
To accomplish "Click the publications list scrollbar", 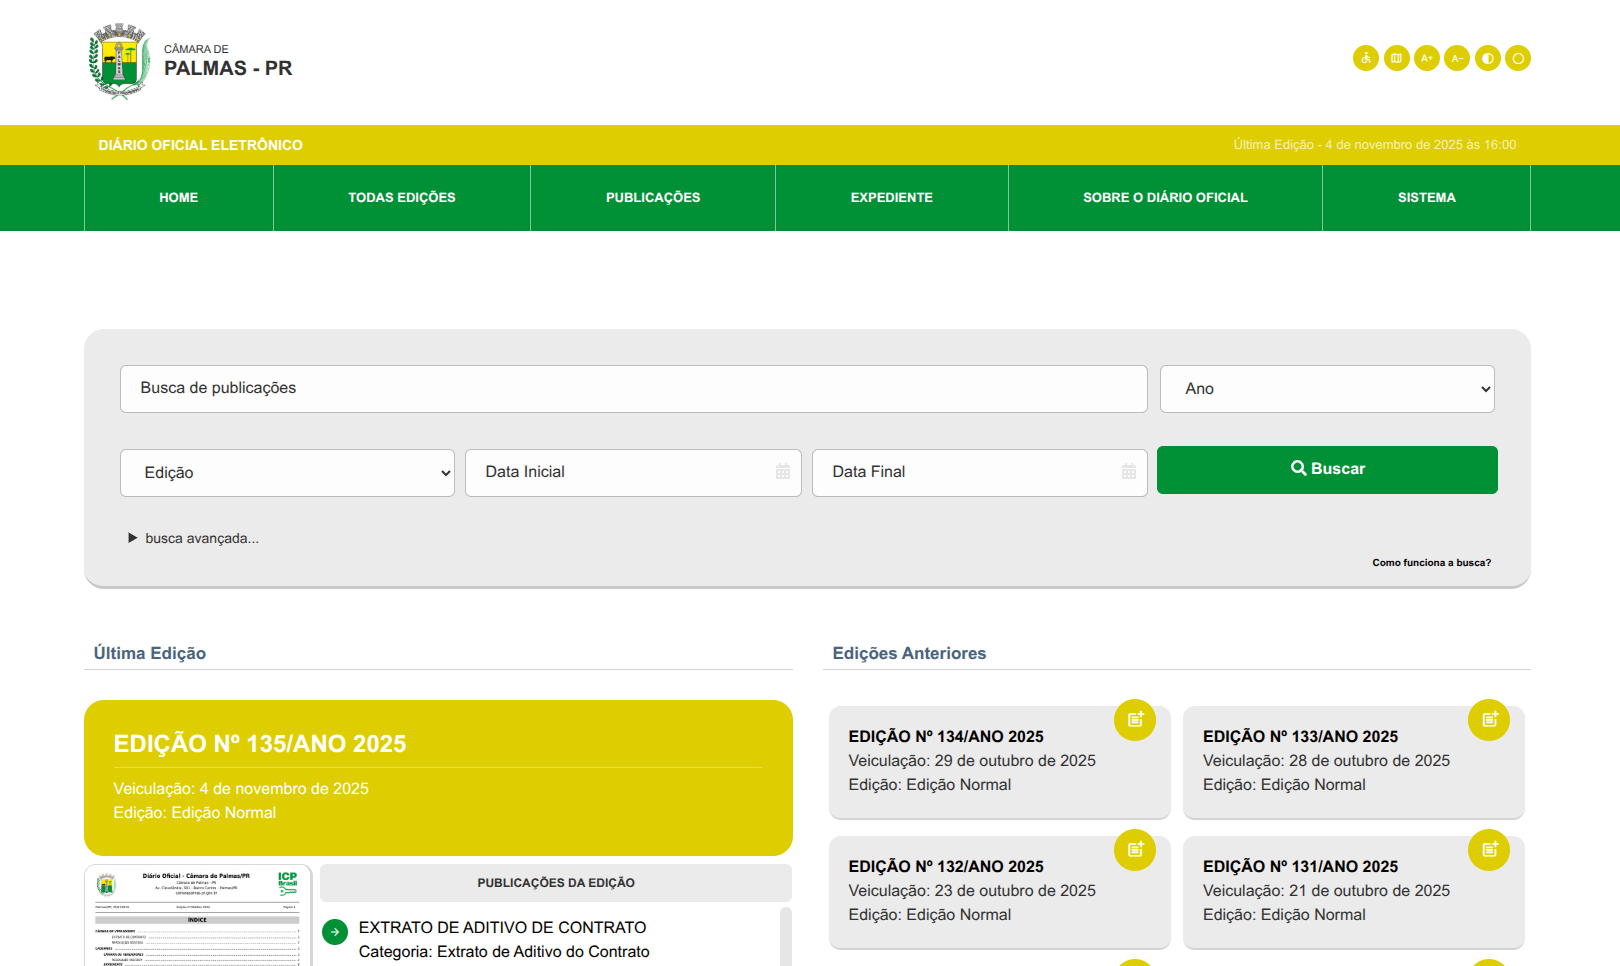I will click(x=786, y=937).
